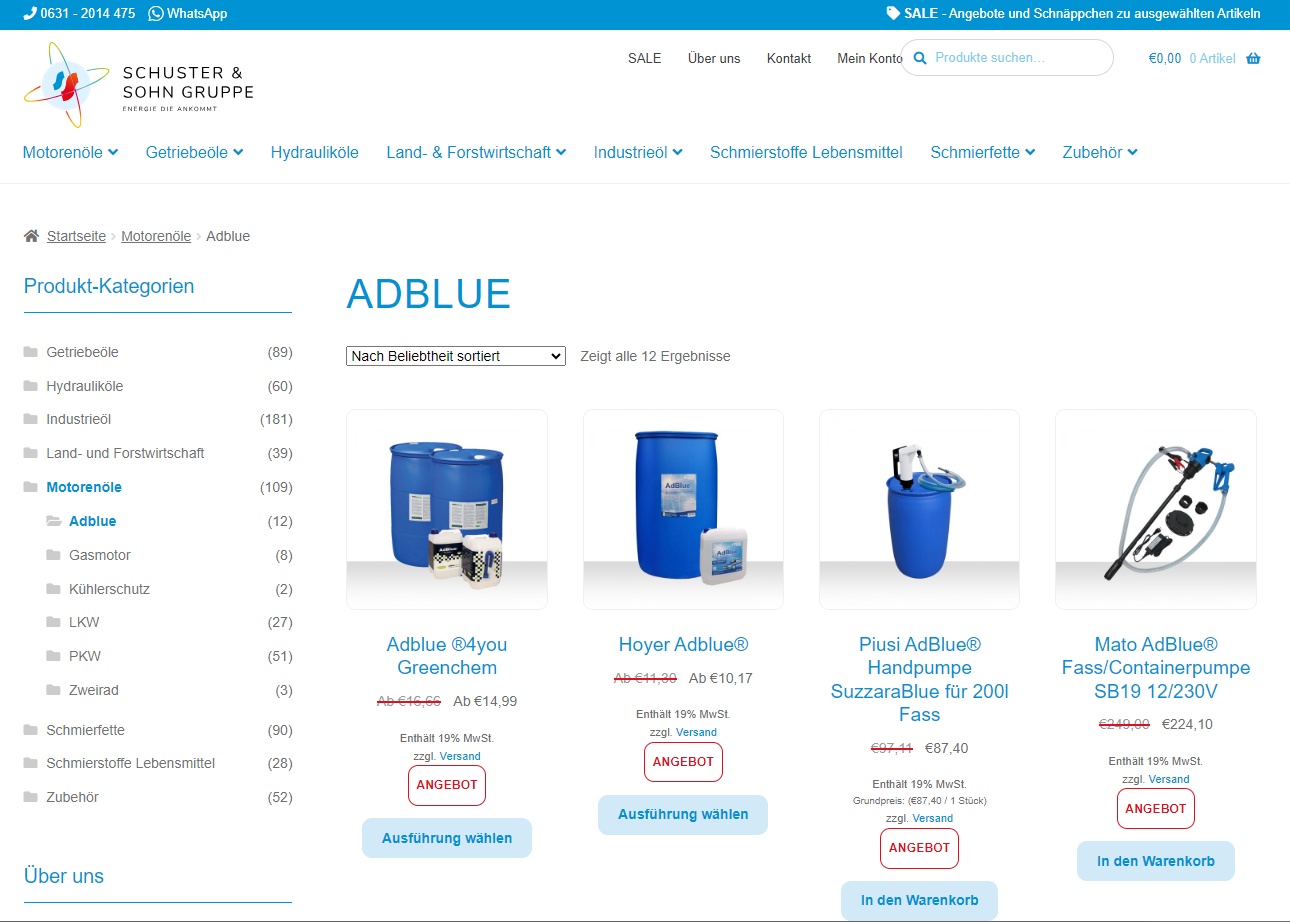This screenshot has width=1290, height=922.
Task: Open the shopping cart icon
Action: coord(1252,58)
